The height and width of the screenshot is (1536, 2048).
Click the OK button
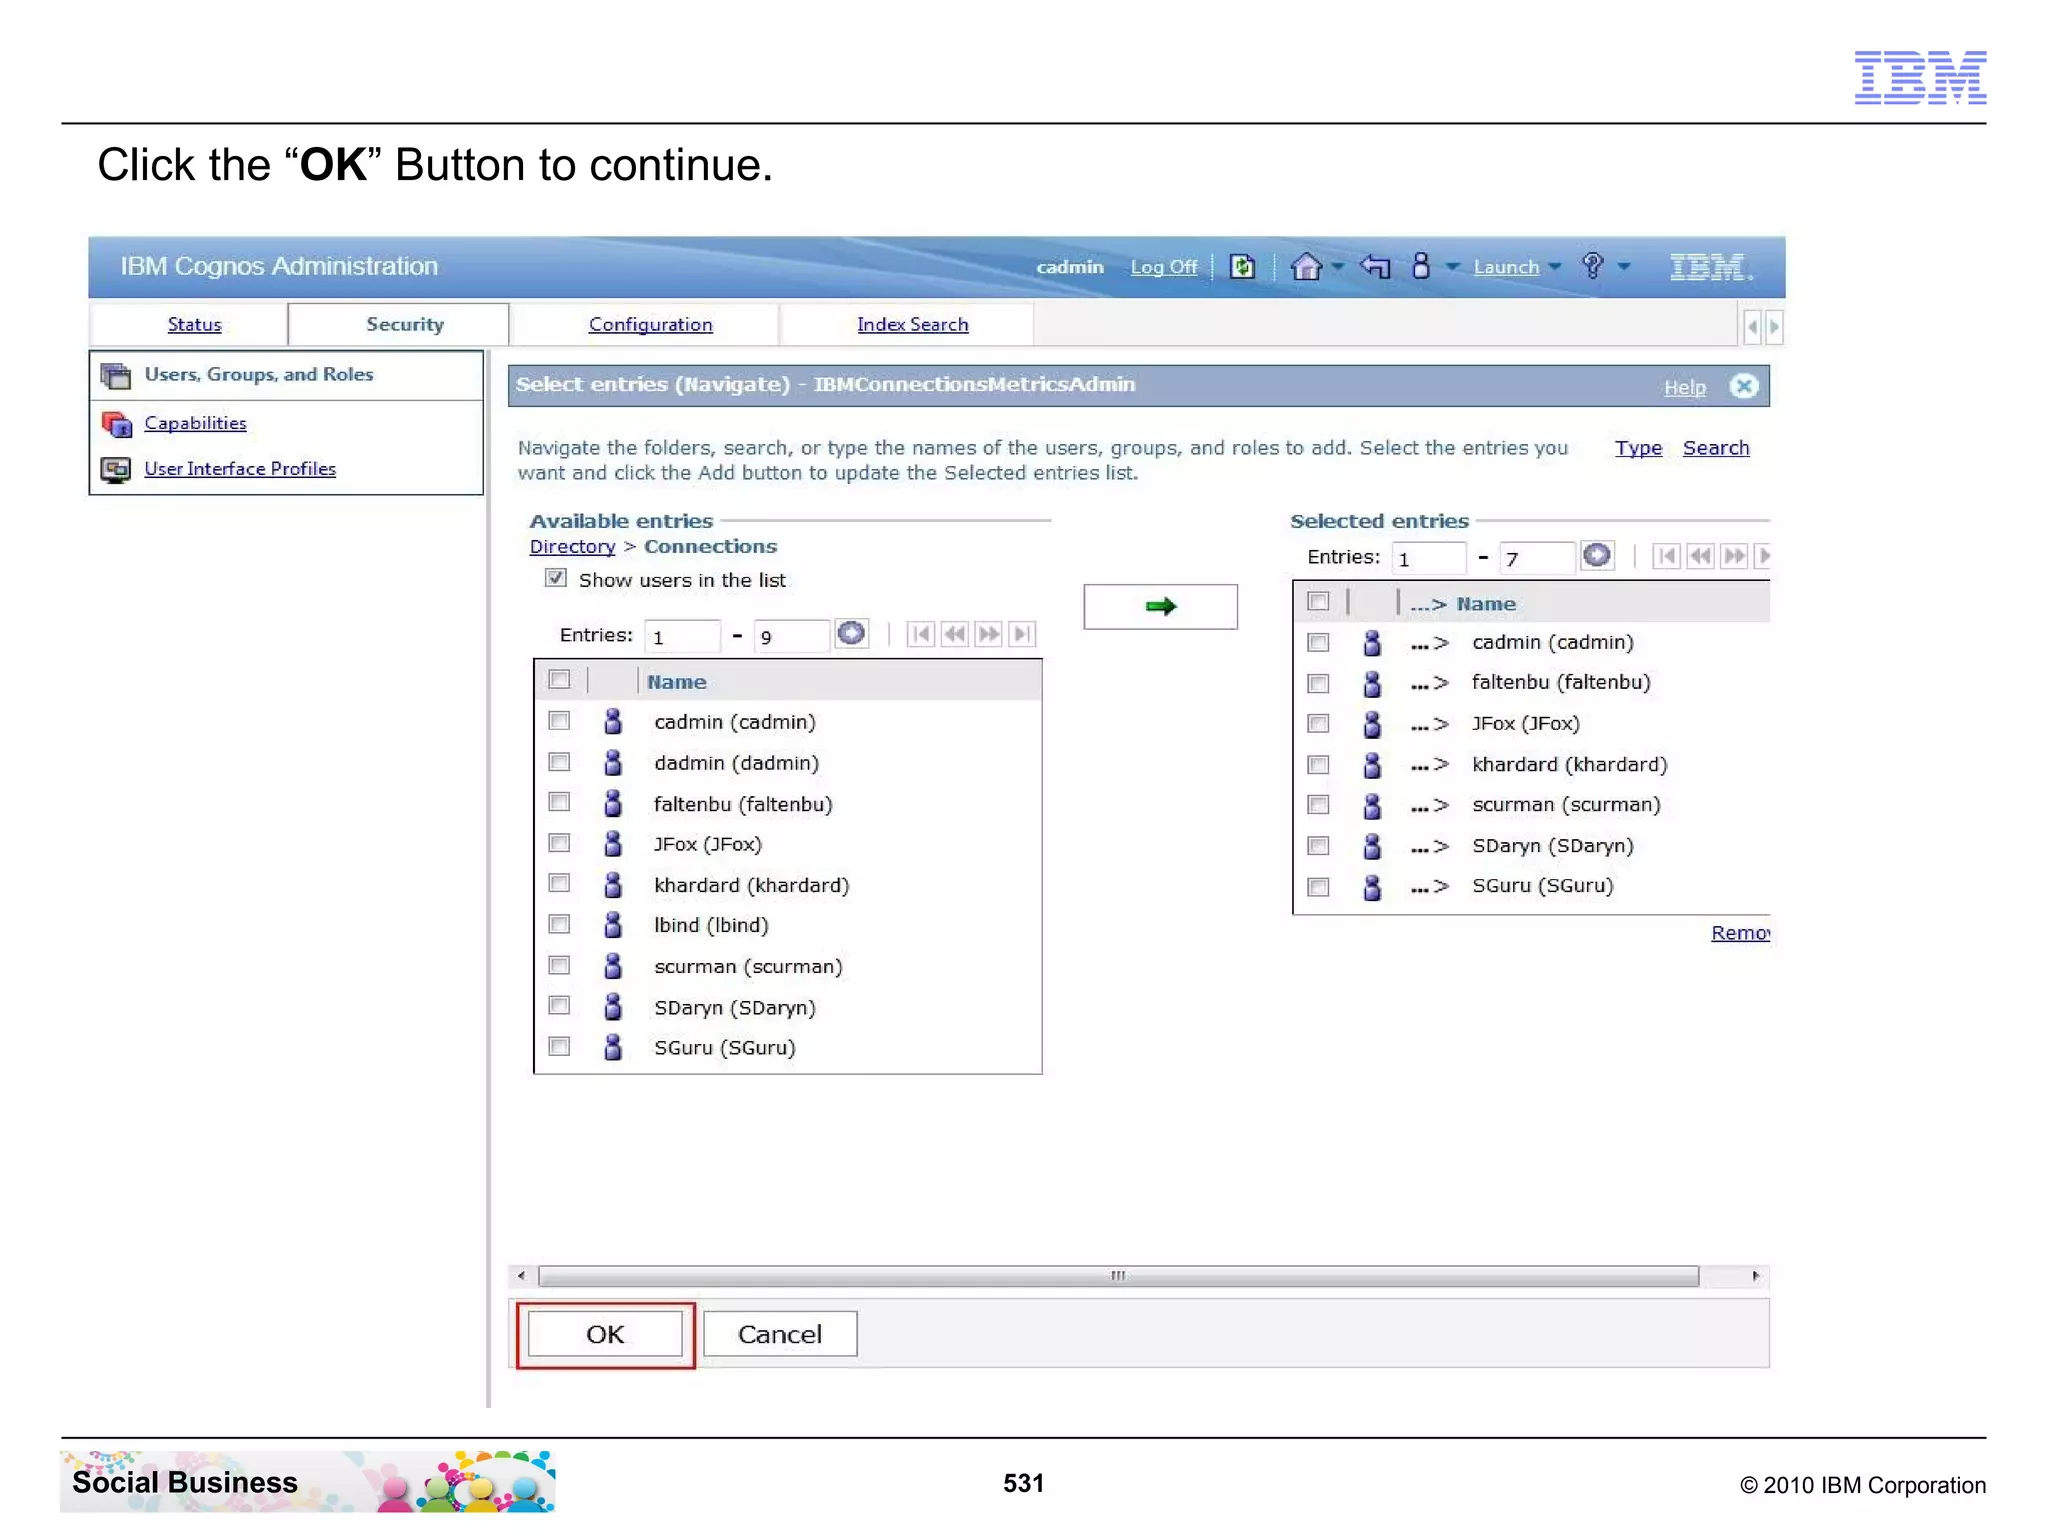point(605,1334)
